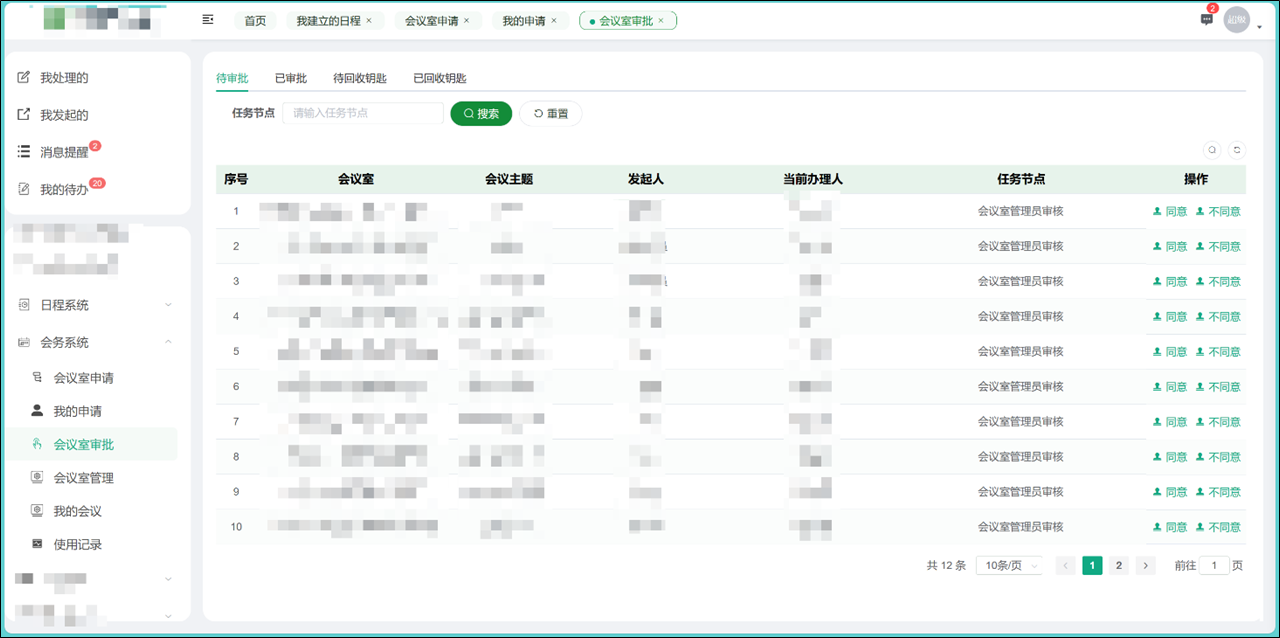This screenshot has height=638, width=1280.
Task: Switch to the 待回收钥匙 tab
Action: pyautogui.click(x=360, y=78)
